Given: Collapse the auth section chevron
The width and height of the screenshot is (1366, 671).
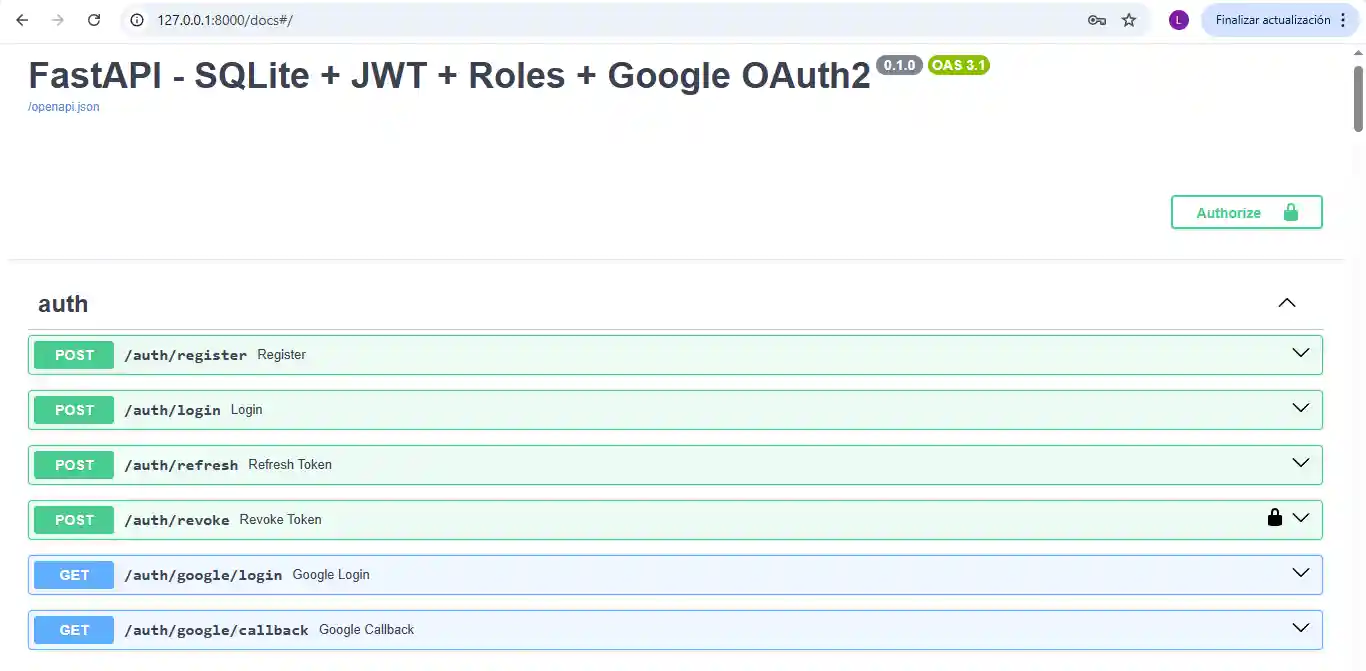Looking at the screenshot, I should [1287, 303].
